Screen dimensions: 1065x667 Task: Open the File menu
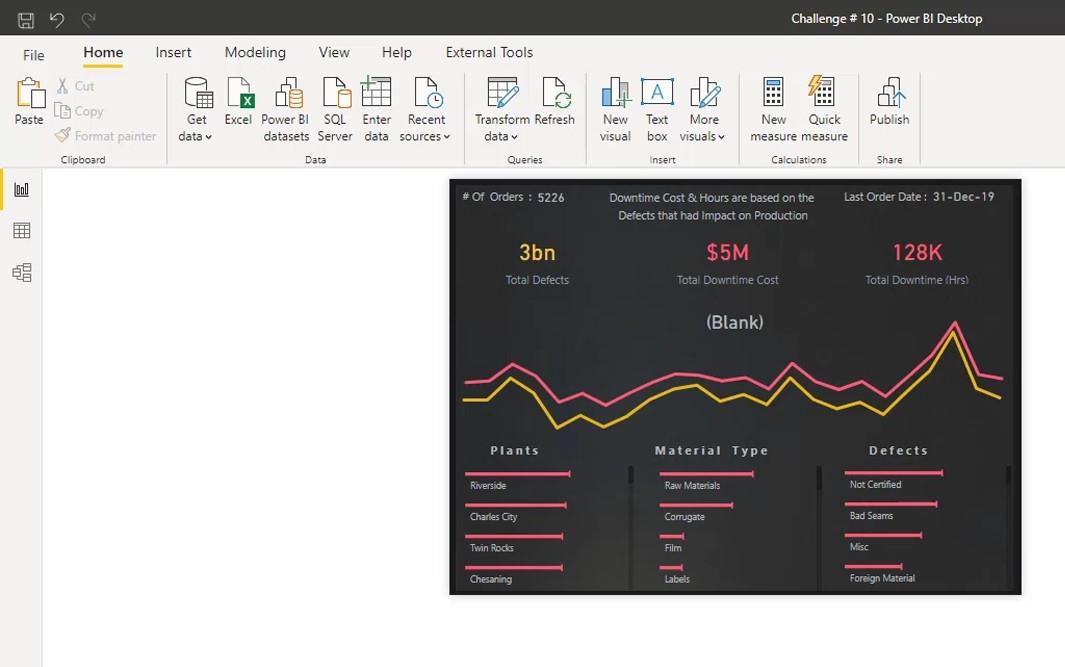click(x=33, y=55)
